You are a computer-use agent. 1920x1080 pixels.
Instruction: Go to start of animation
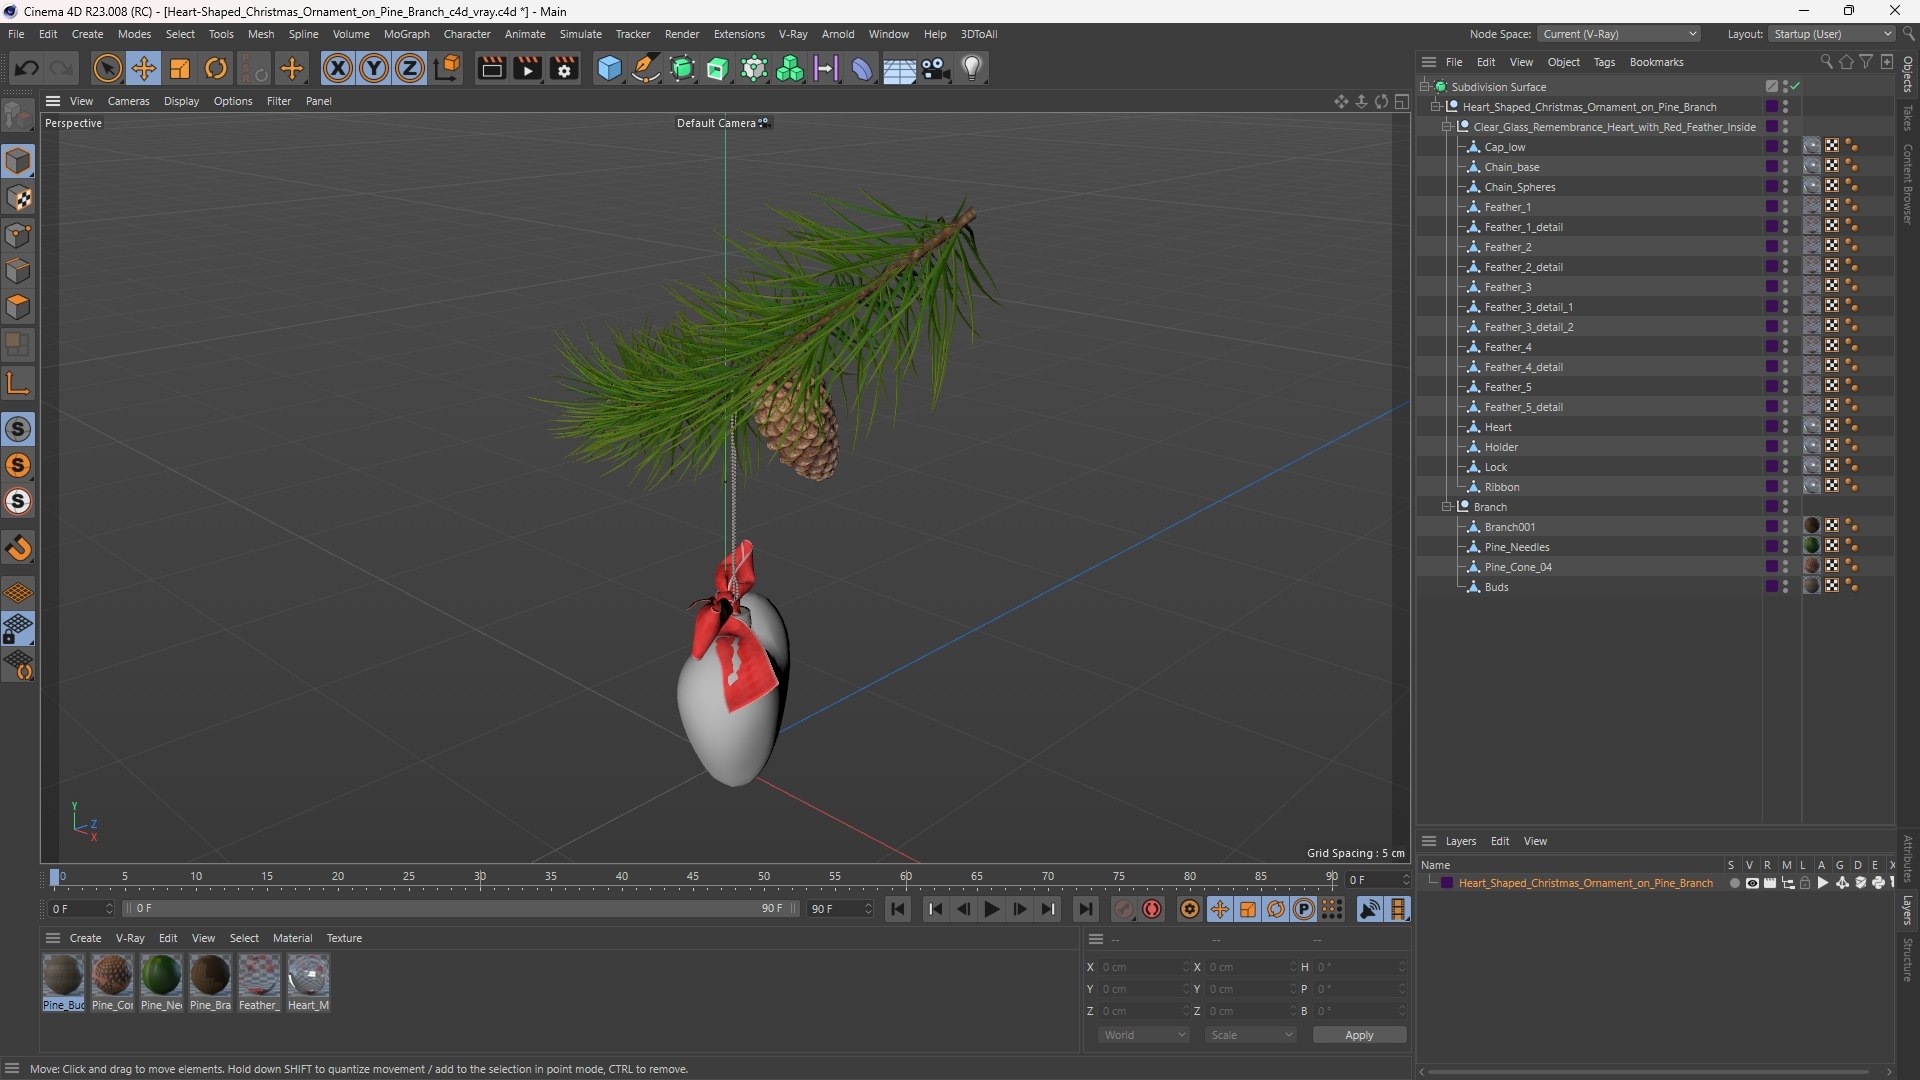898,909
